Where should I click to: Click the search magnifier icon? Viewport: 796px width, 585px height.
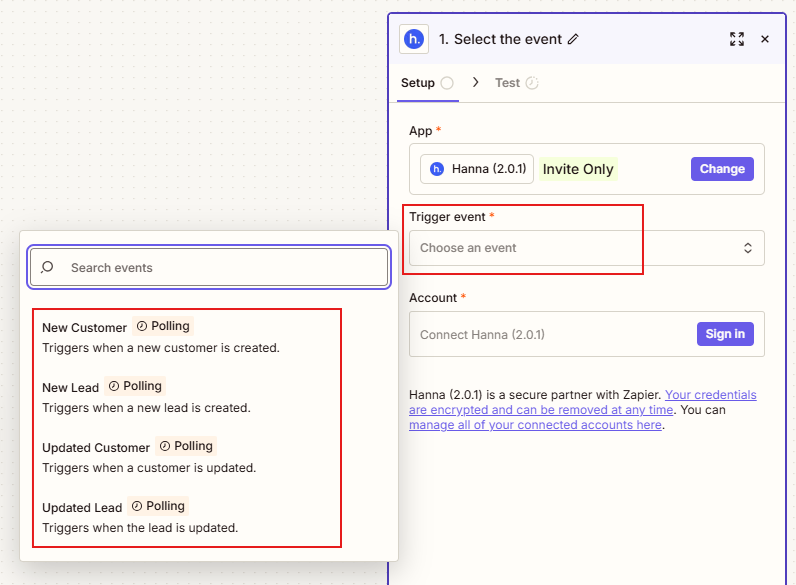[x=47, y=267]
